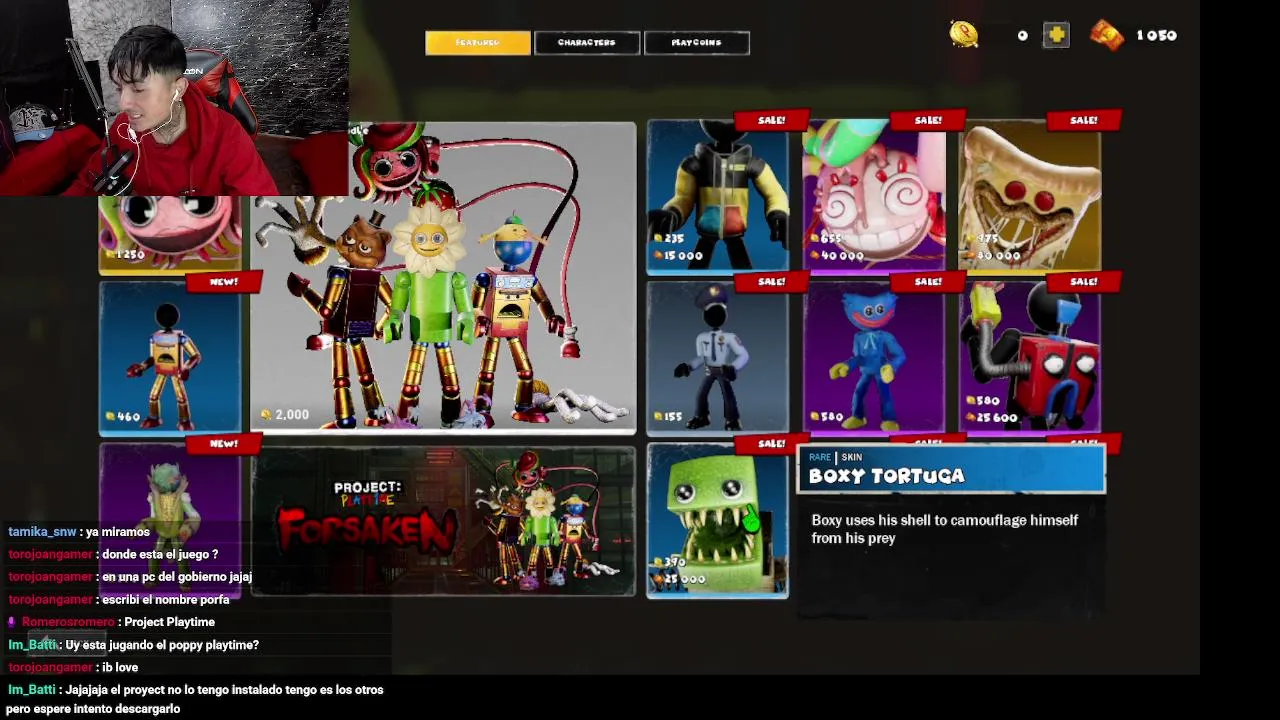Screen dimensions: 1280x720
Task: Click username Romerosromero in chat
Action: coord(68,622)
